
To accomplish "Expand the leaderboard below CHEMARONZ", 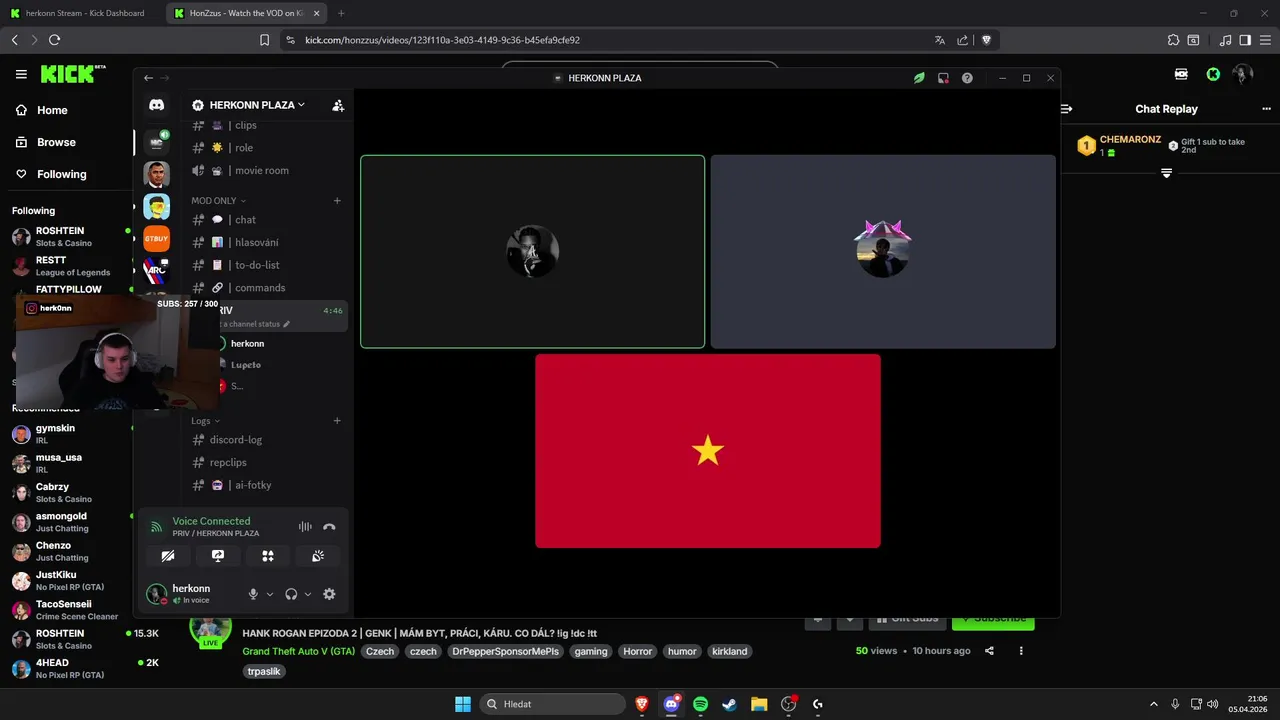I will (1166, 174).
